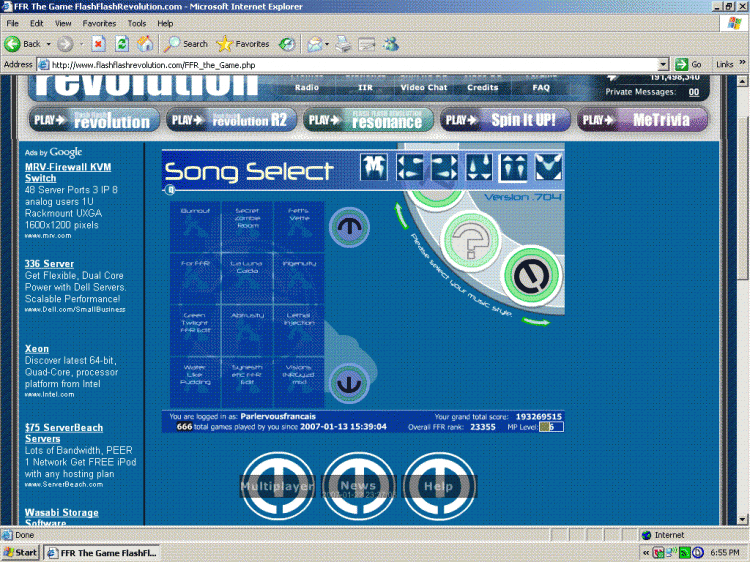
Task: Rotate music style wheel with upper green arrow
Action: click(x=401, y=216)
